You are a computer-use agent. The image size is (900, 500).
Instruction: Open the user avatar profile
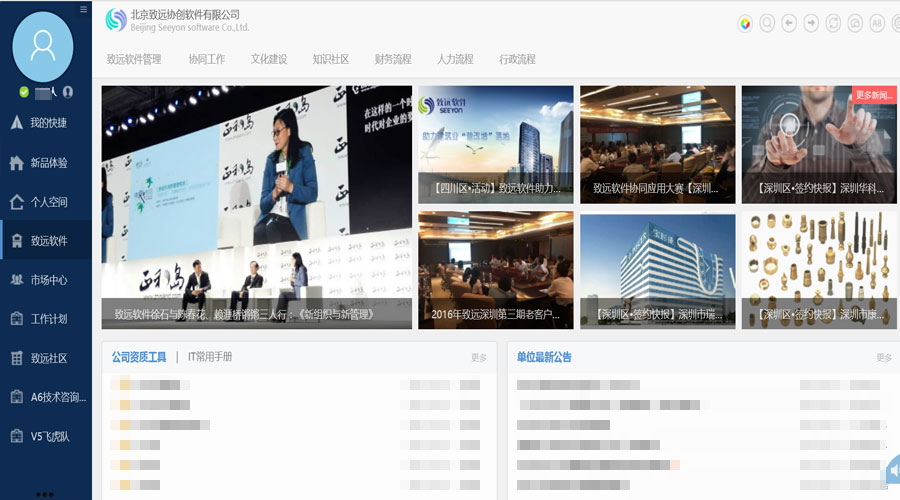click(x=43, y=47)
